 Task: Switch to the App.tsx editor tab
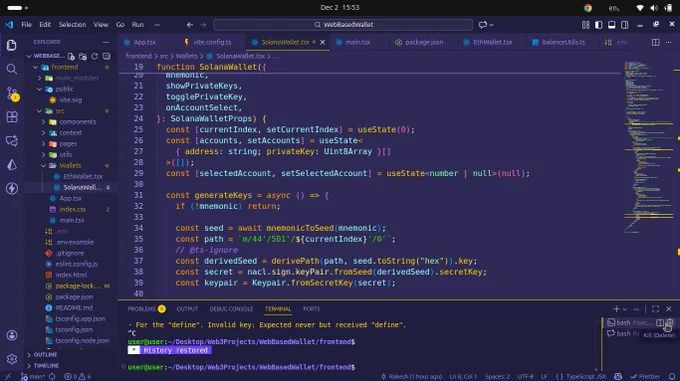pyautogui.click(x=144, y=42)
